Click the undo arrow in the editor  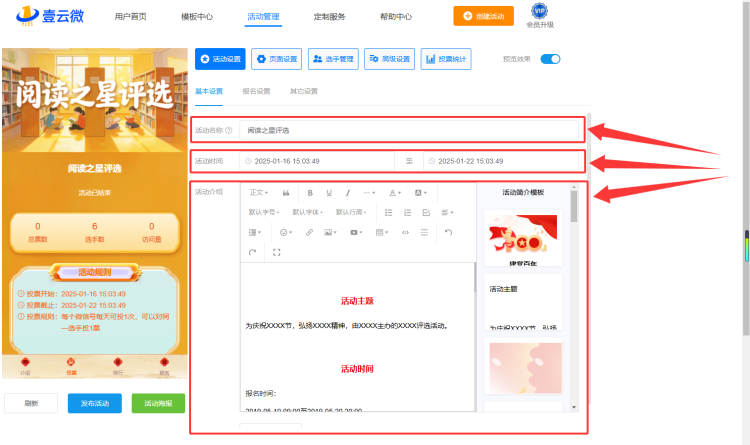point(448,233)
